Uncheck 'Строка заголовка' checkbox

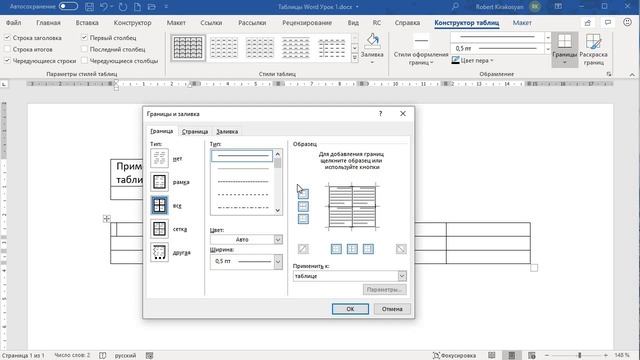coord(7,38)
